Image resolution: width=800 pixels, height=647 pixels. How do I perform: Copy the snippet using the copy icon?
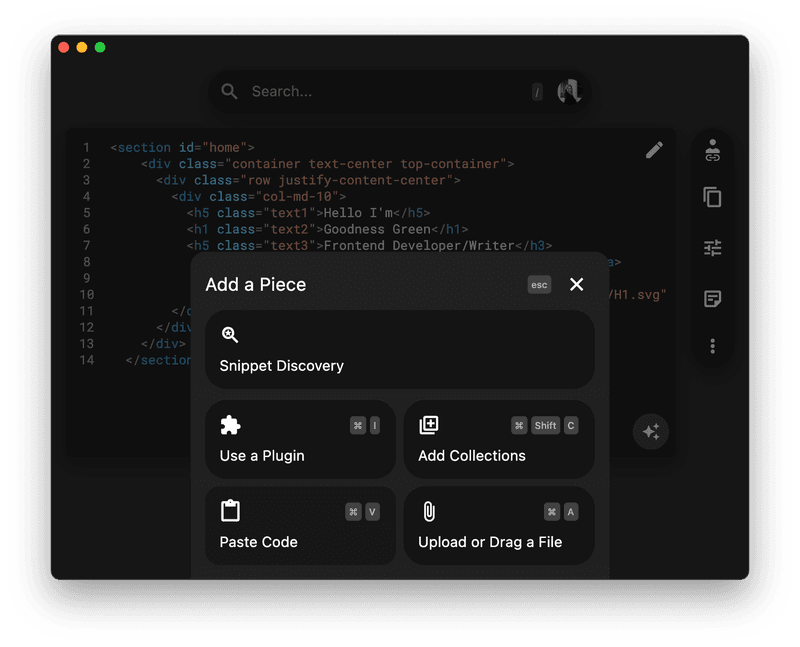point(713,199)
